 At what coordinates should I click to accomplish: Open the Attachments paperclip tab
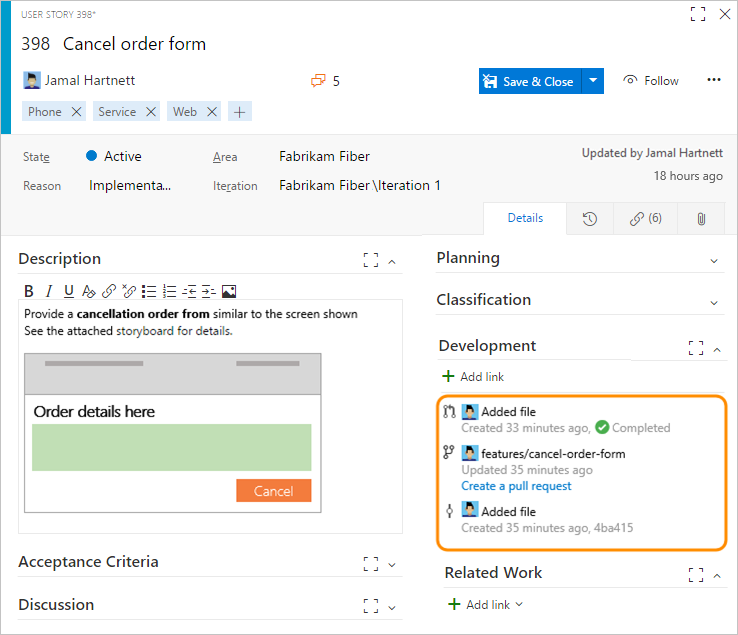pos(701,218)
